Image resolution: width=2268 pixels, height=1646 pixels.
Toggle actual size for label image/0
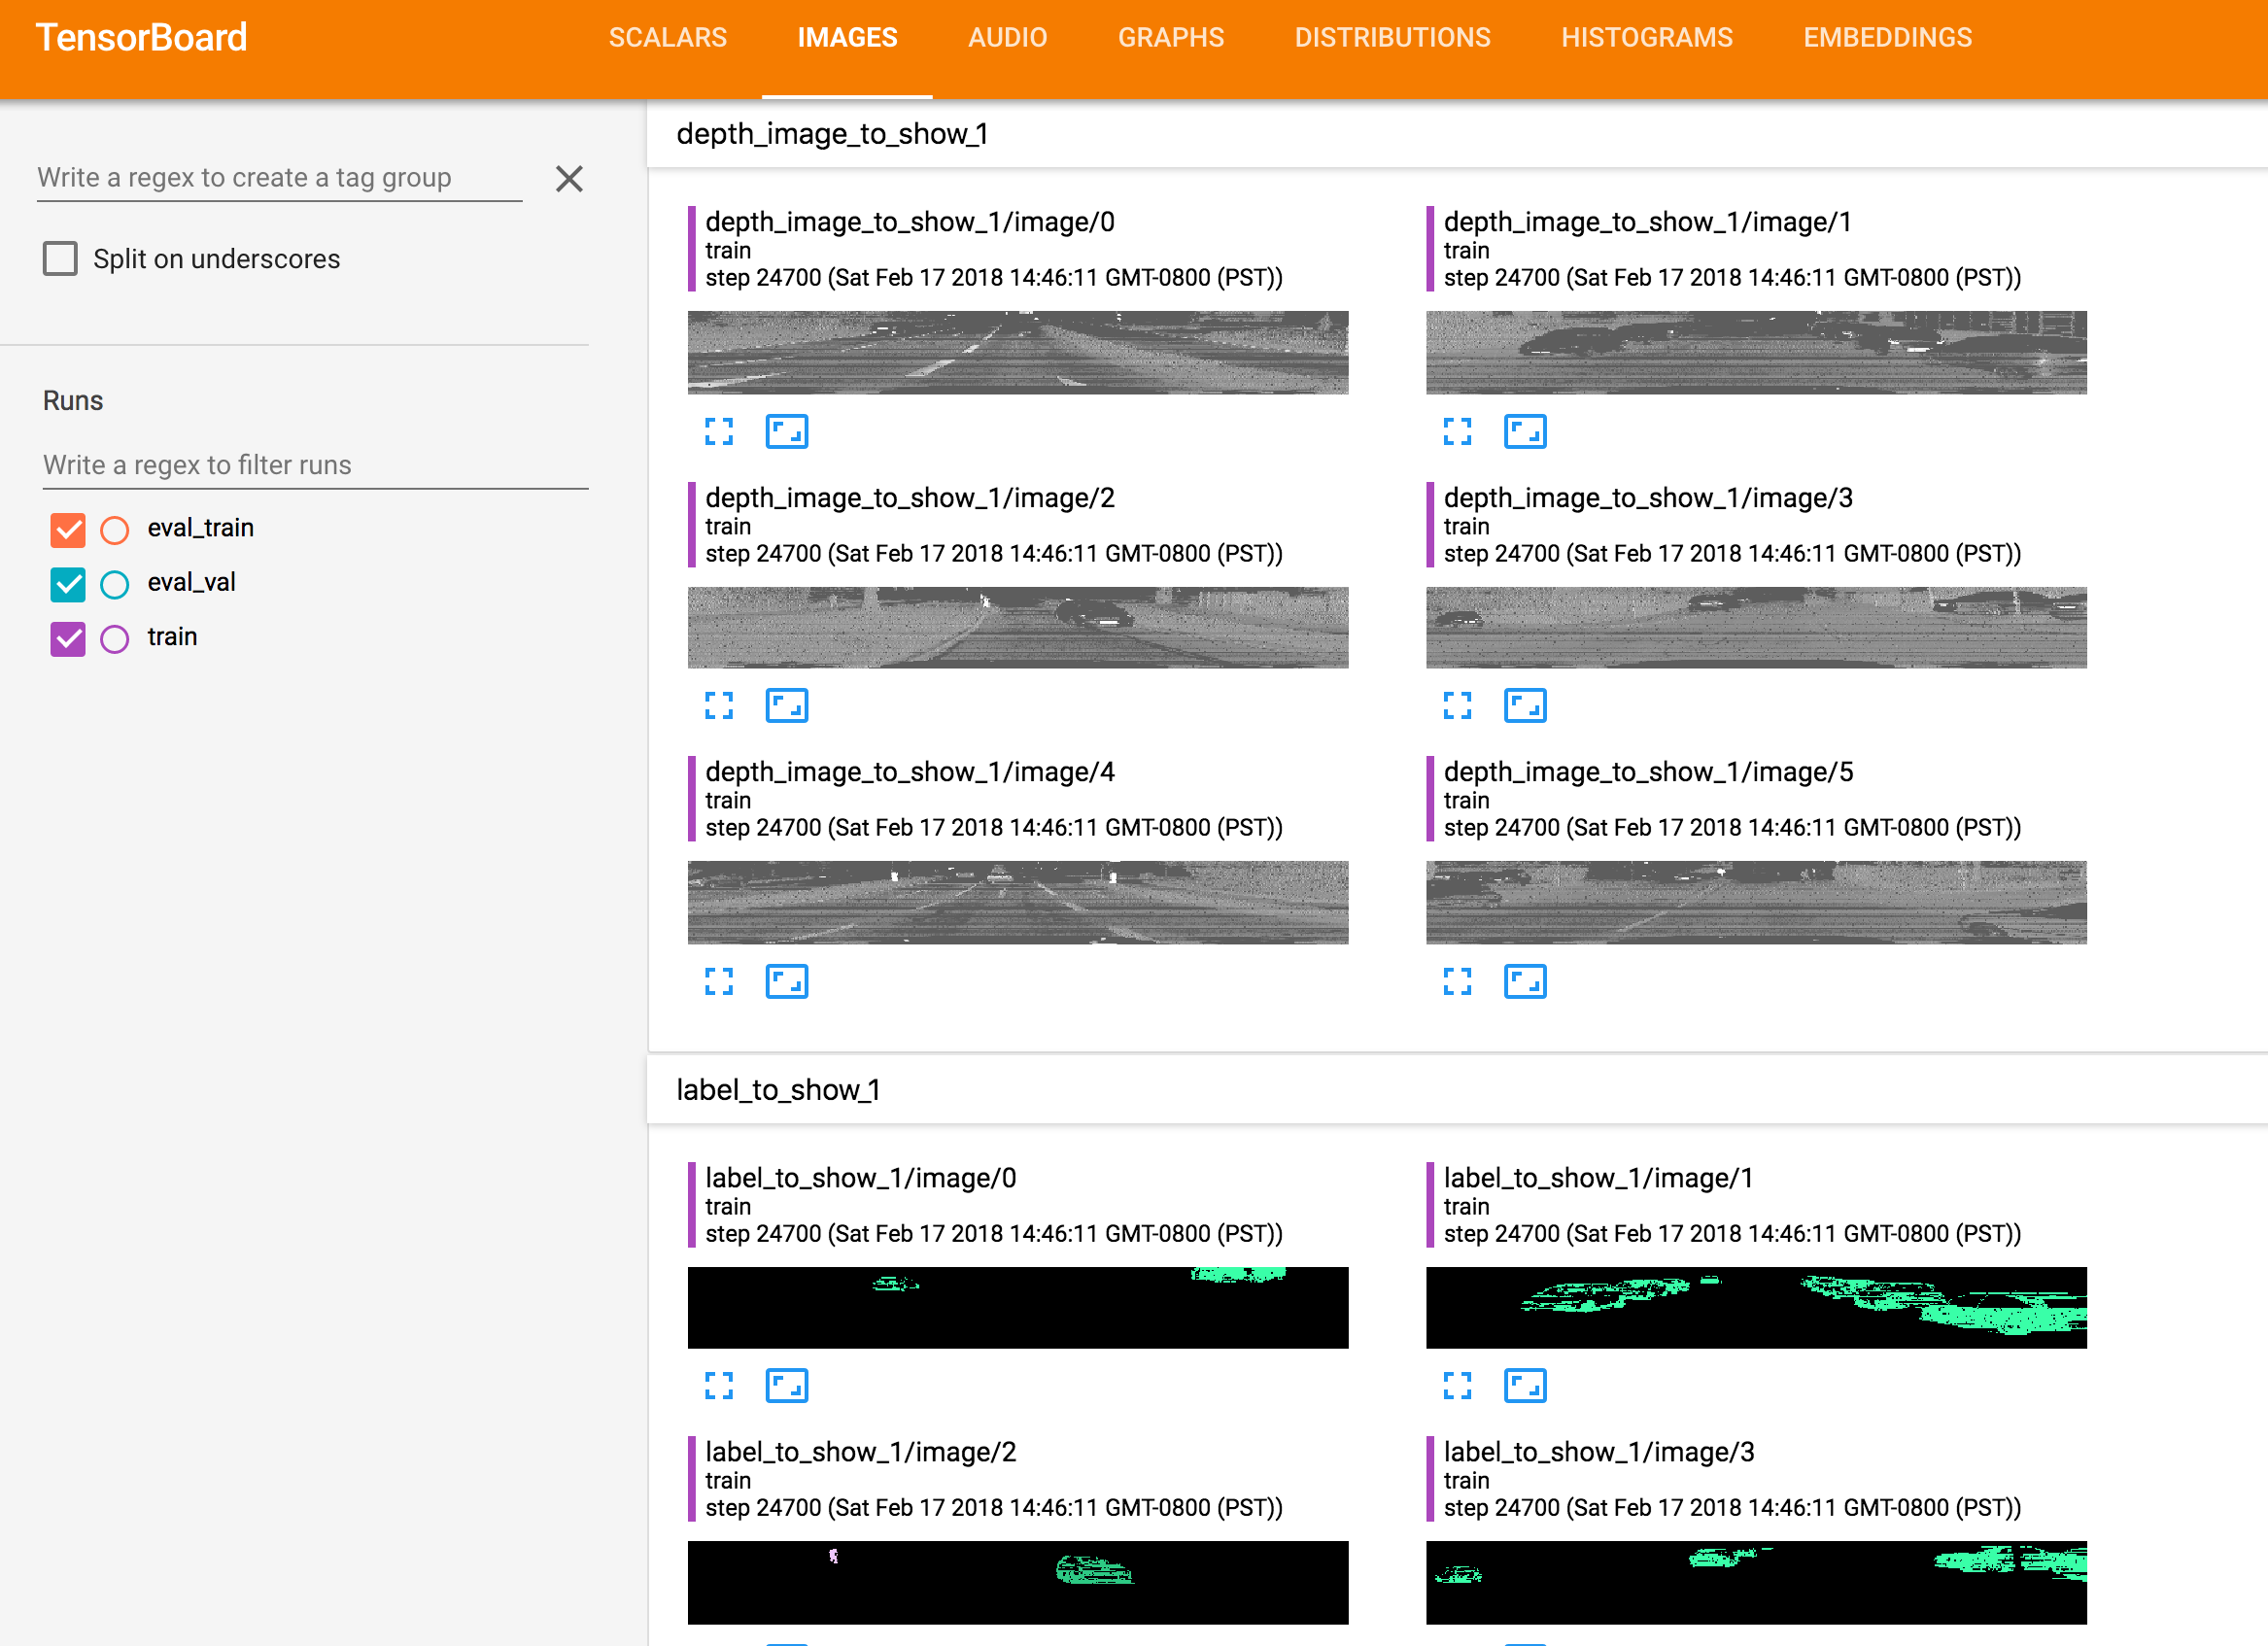click(786, 1385)
